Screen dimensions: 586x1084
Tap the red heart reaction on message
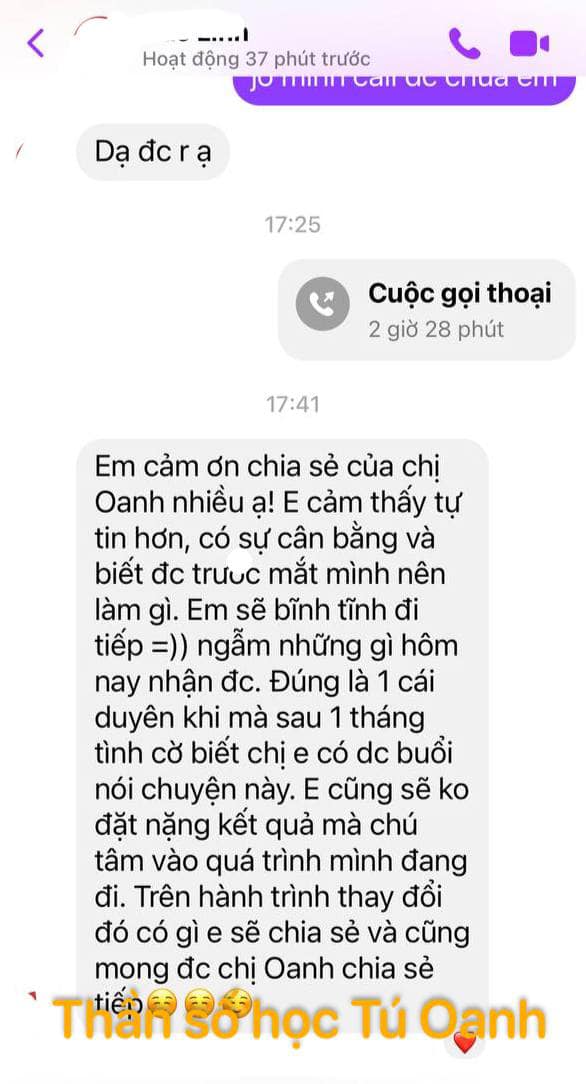click(465, 1043)
